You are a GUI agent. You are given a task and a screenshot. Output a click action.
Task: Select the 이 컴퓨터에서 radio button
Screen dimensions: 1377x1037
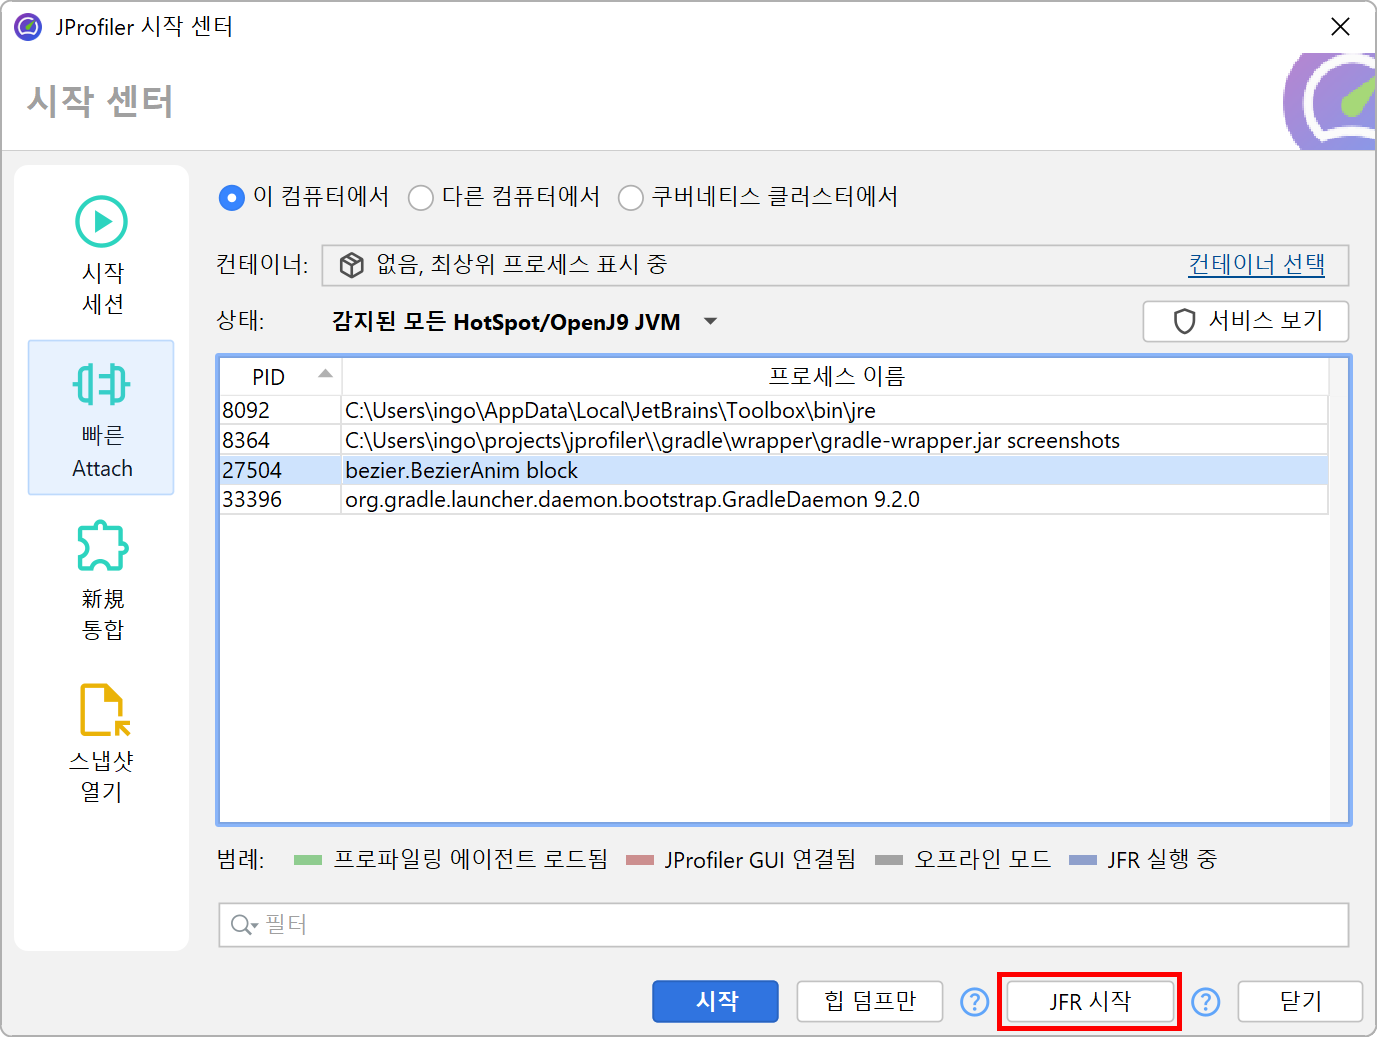[232, 198]
